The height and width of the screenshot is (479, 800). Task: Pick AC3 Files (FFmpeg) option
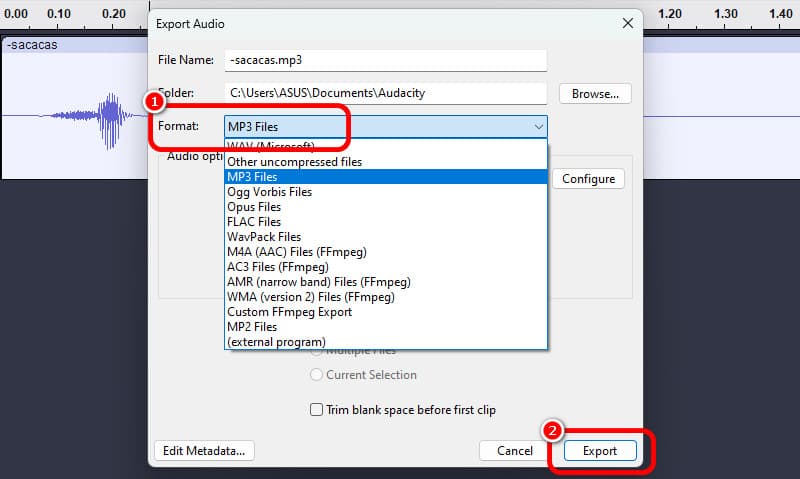pos(386,267)
